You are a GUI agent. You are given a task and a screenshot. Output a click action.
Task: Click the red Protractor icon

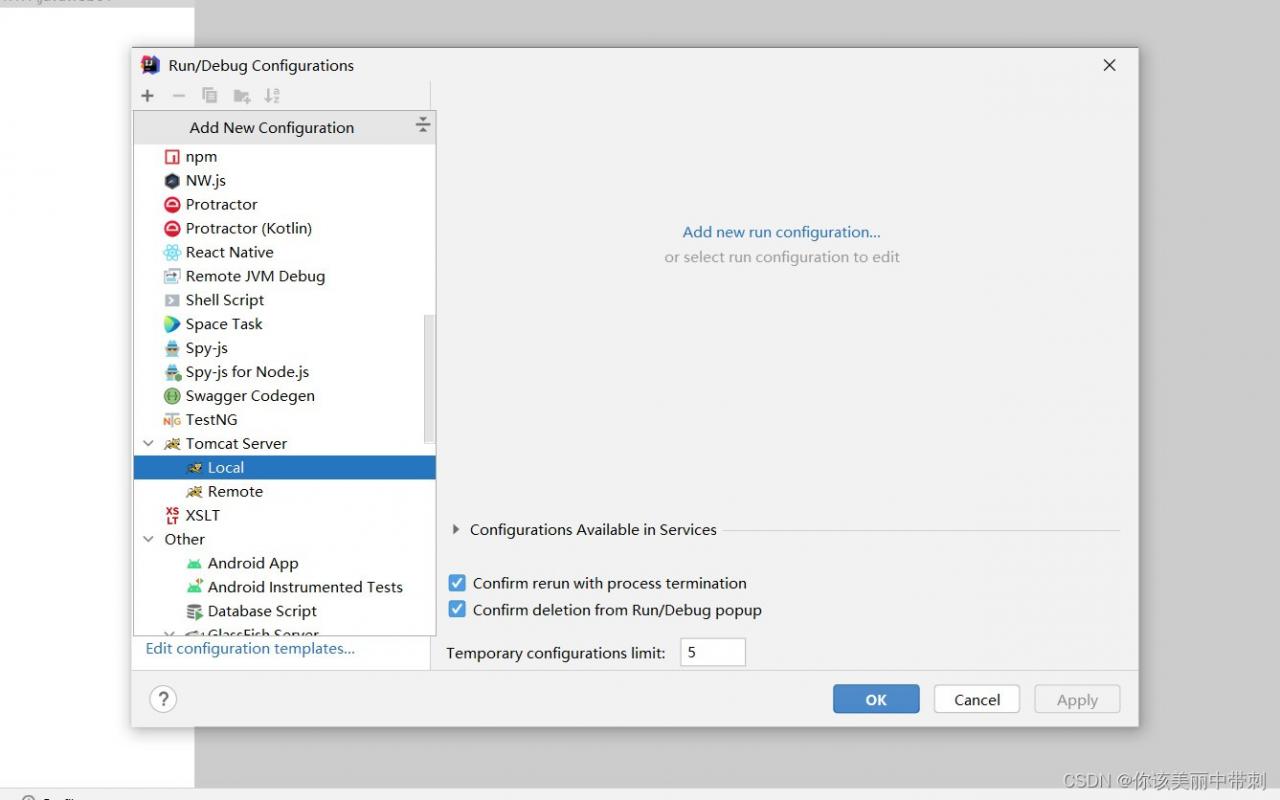click(172, 205)
